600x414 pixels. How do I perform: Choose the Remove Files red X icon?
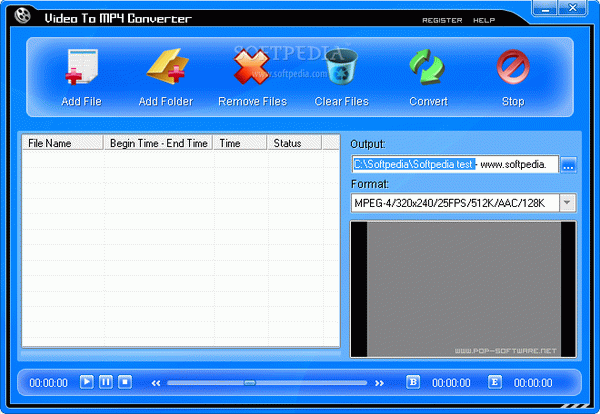(x=251, y=67)
